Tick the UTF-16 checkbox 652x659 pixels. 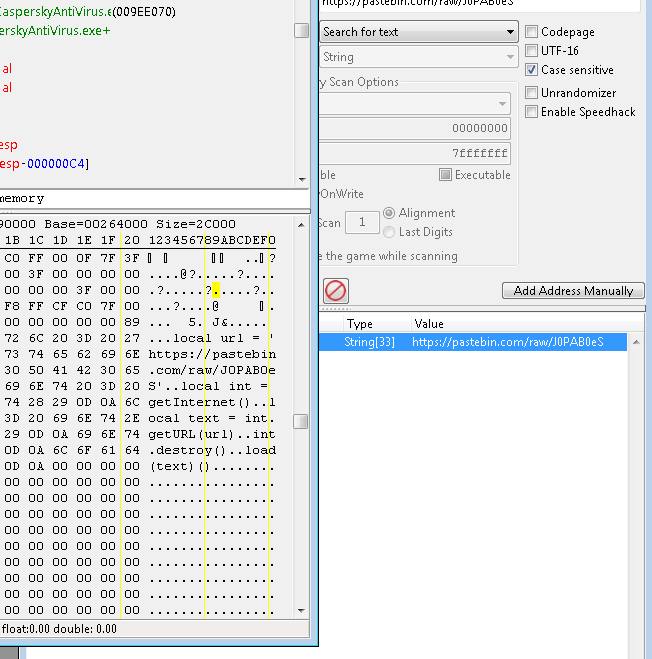532,51
